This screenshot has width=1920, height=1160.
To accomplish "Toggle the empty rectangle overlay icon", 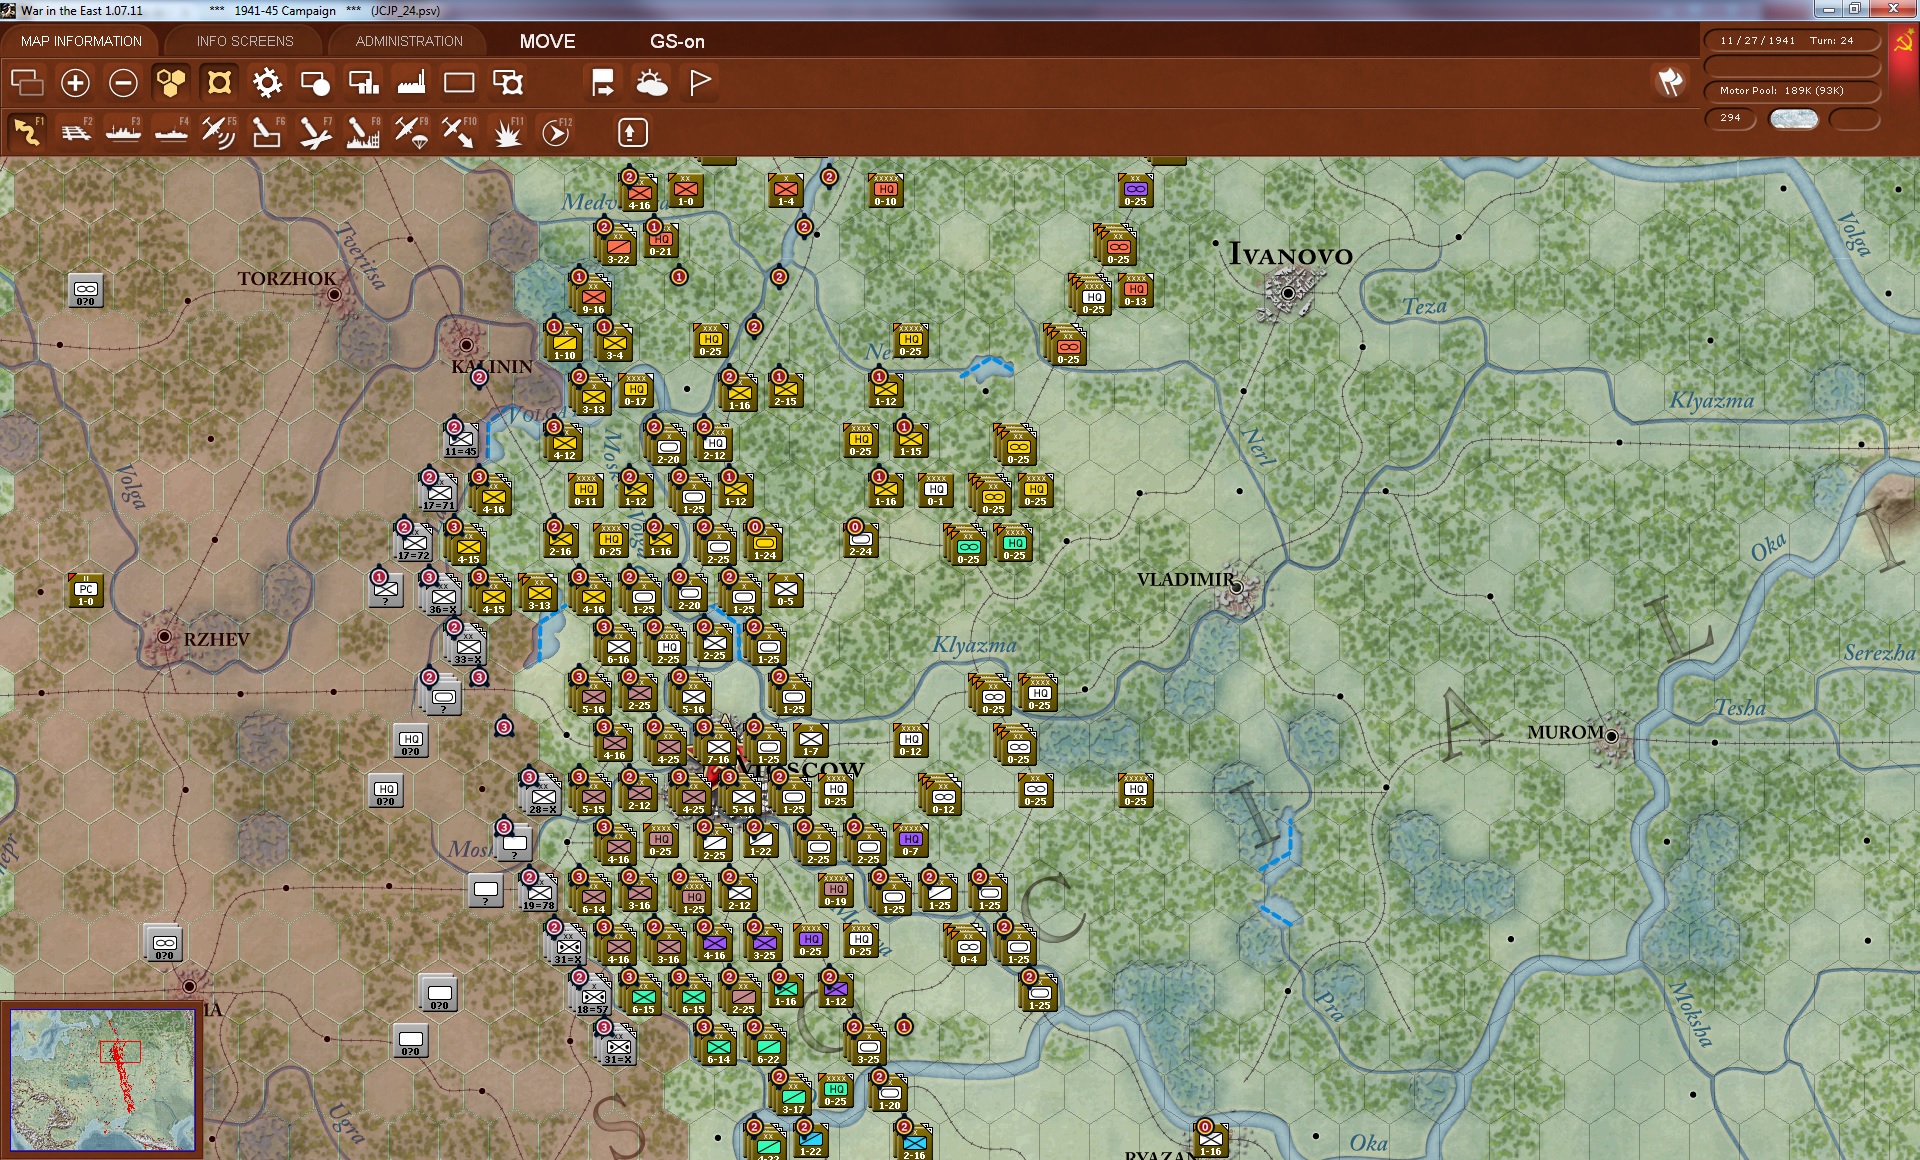I will 459,82.
